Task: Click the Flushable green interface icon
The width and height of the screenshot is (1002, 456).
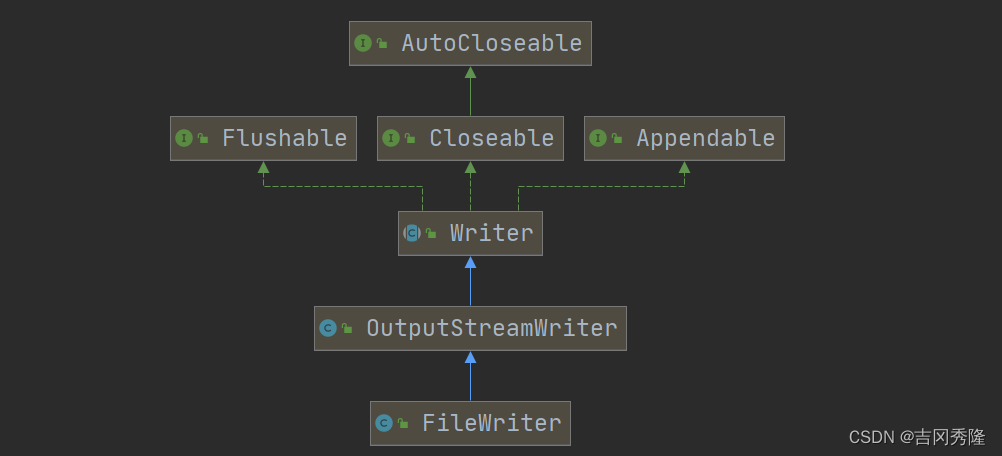Action: point(183,138)
